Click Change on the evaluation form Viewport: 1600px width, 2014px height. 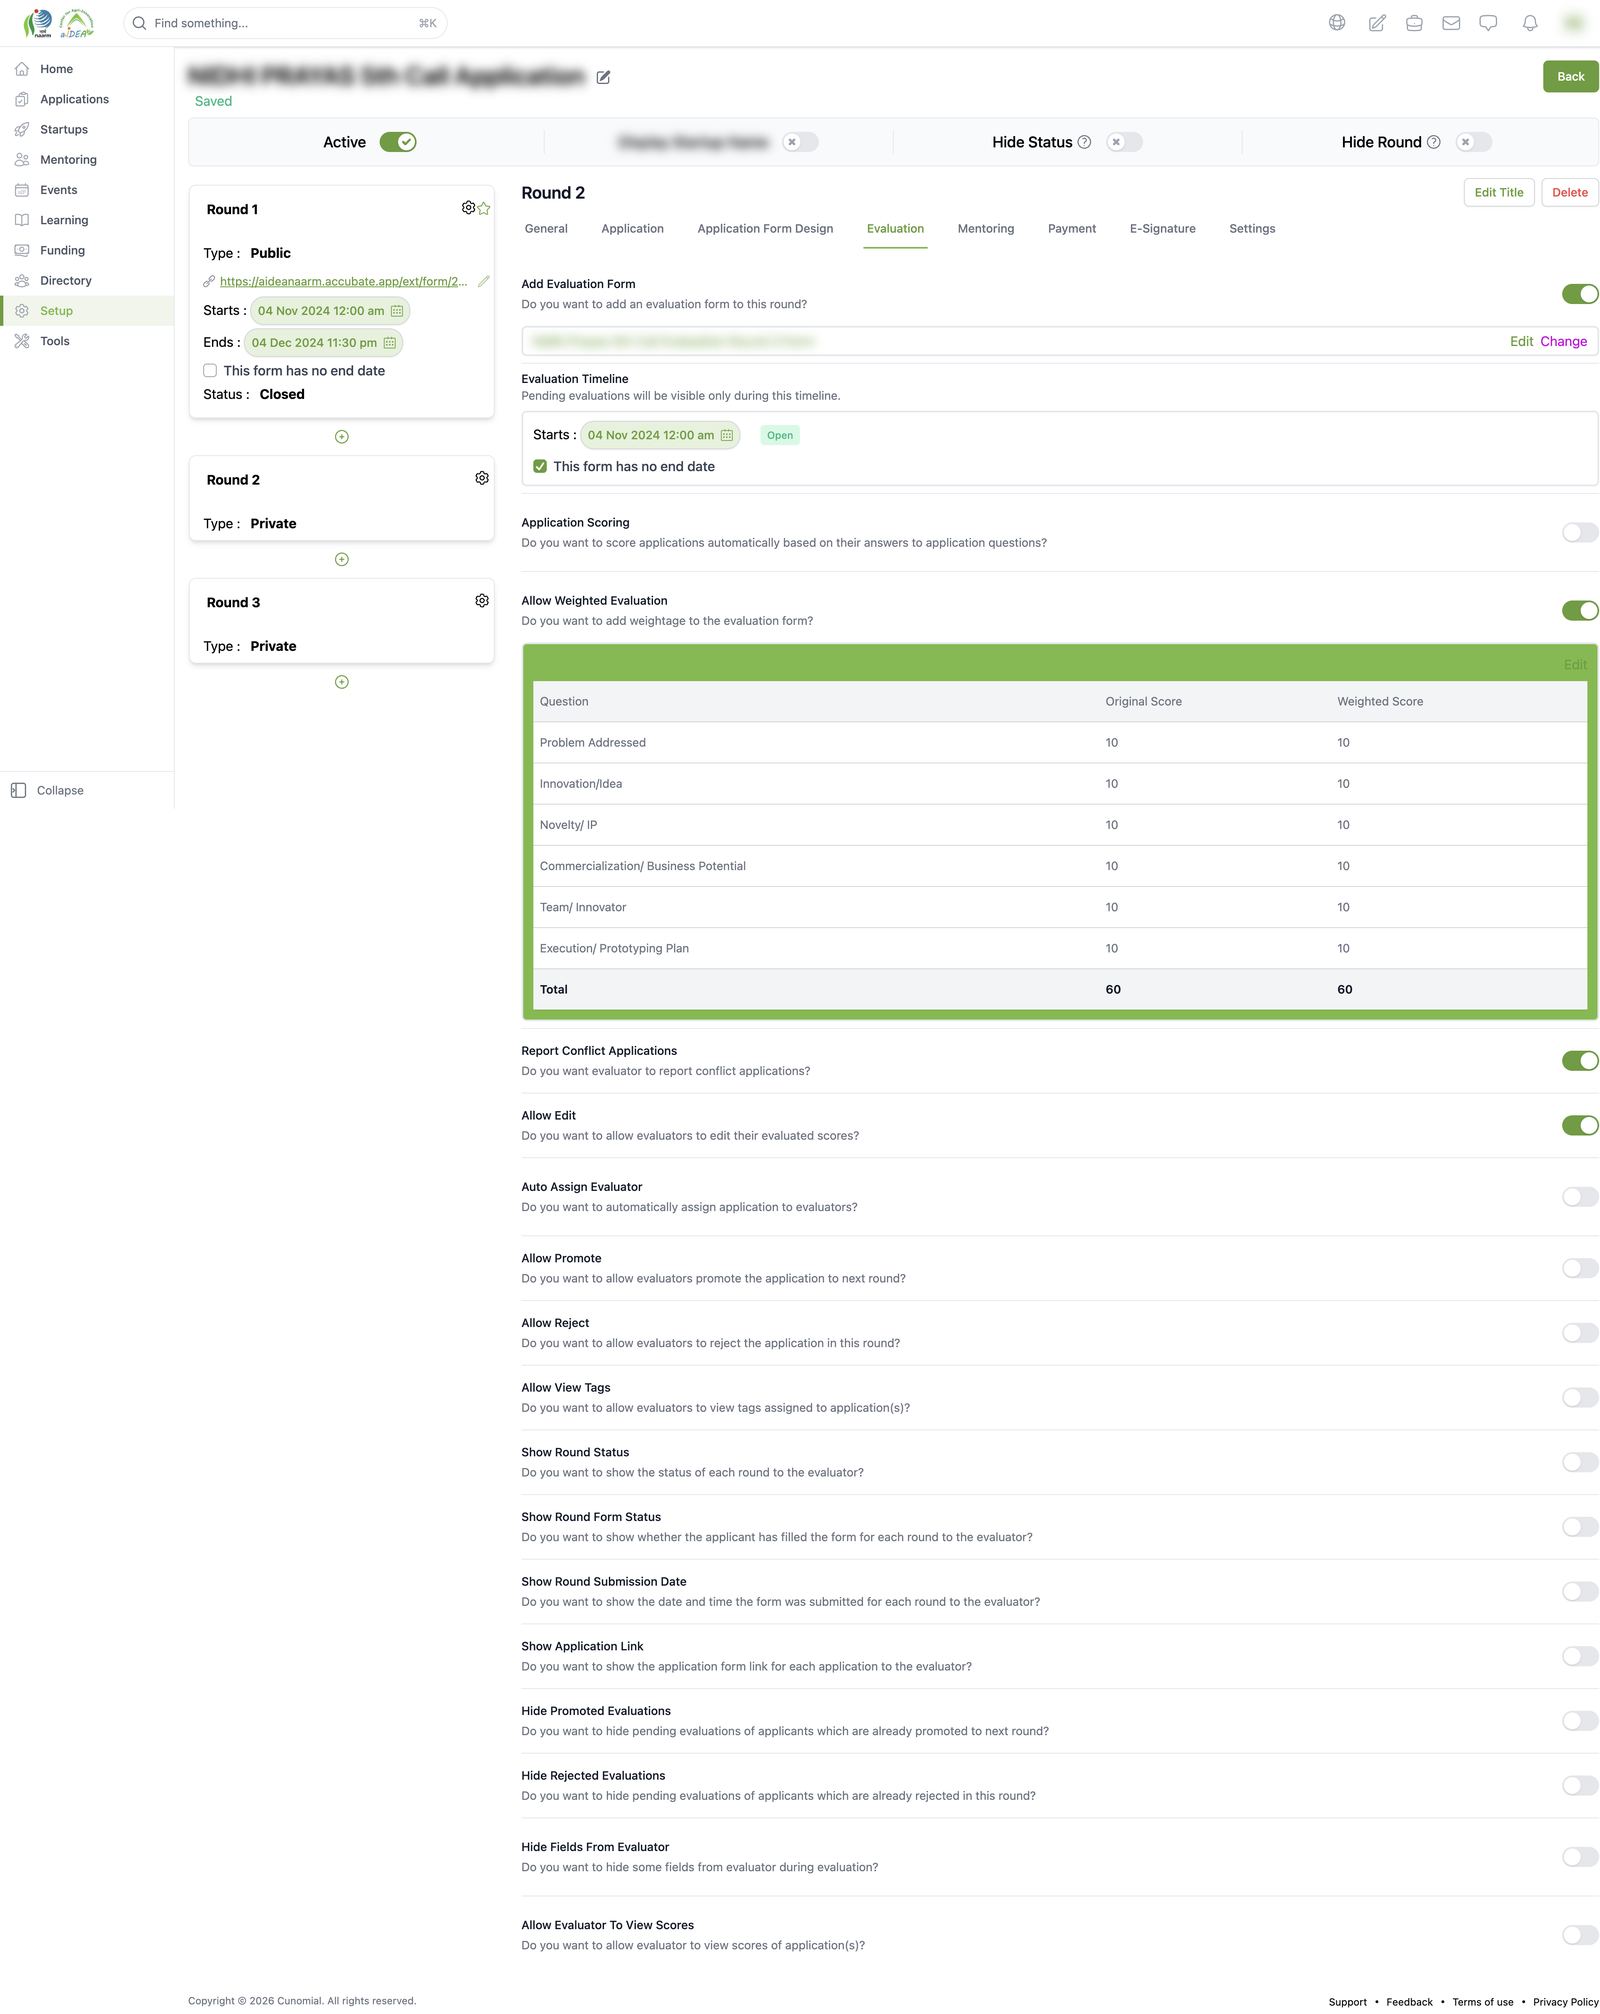[1563, 341]
